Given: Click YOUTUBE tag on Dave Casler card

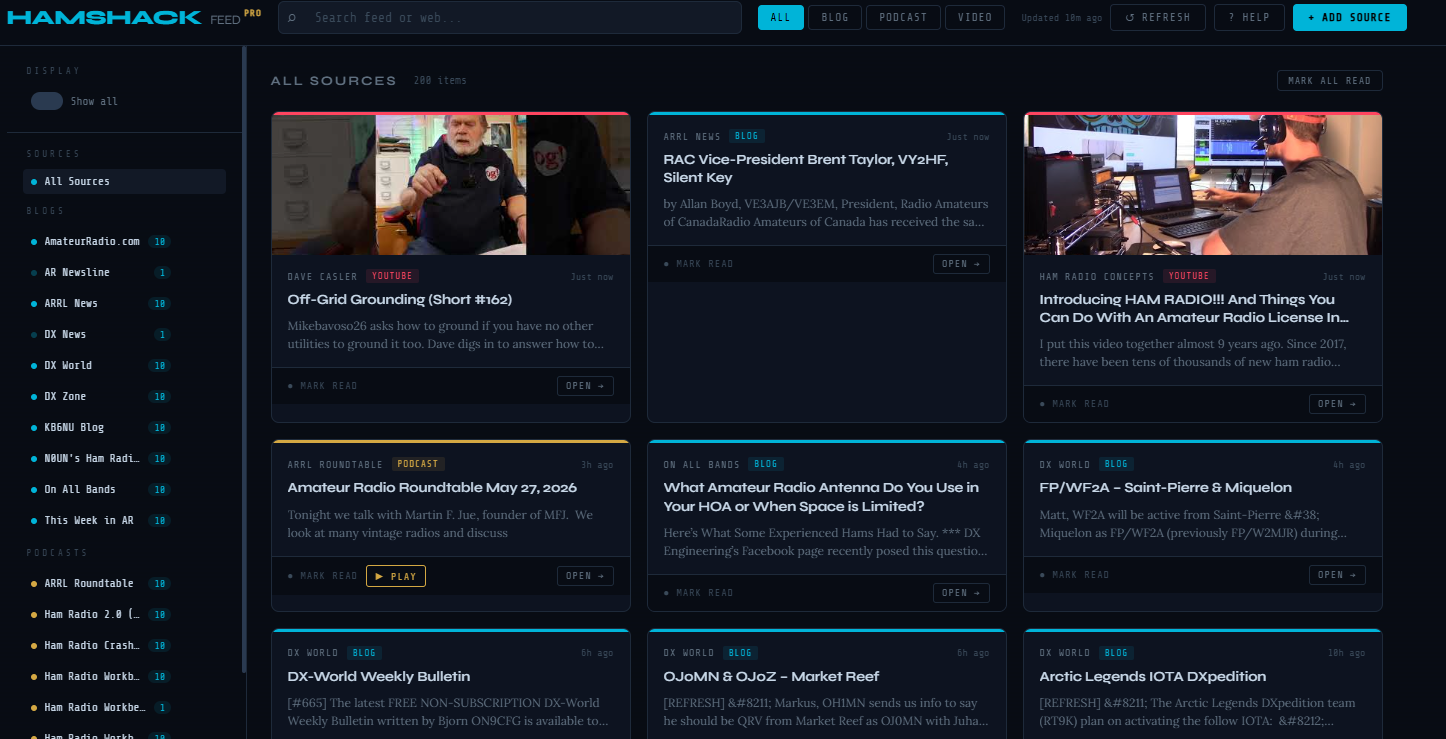Looking at the screenshot, I should tap(392, 276).
